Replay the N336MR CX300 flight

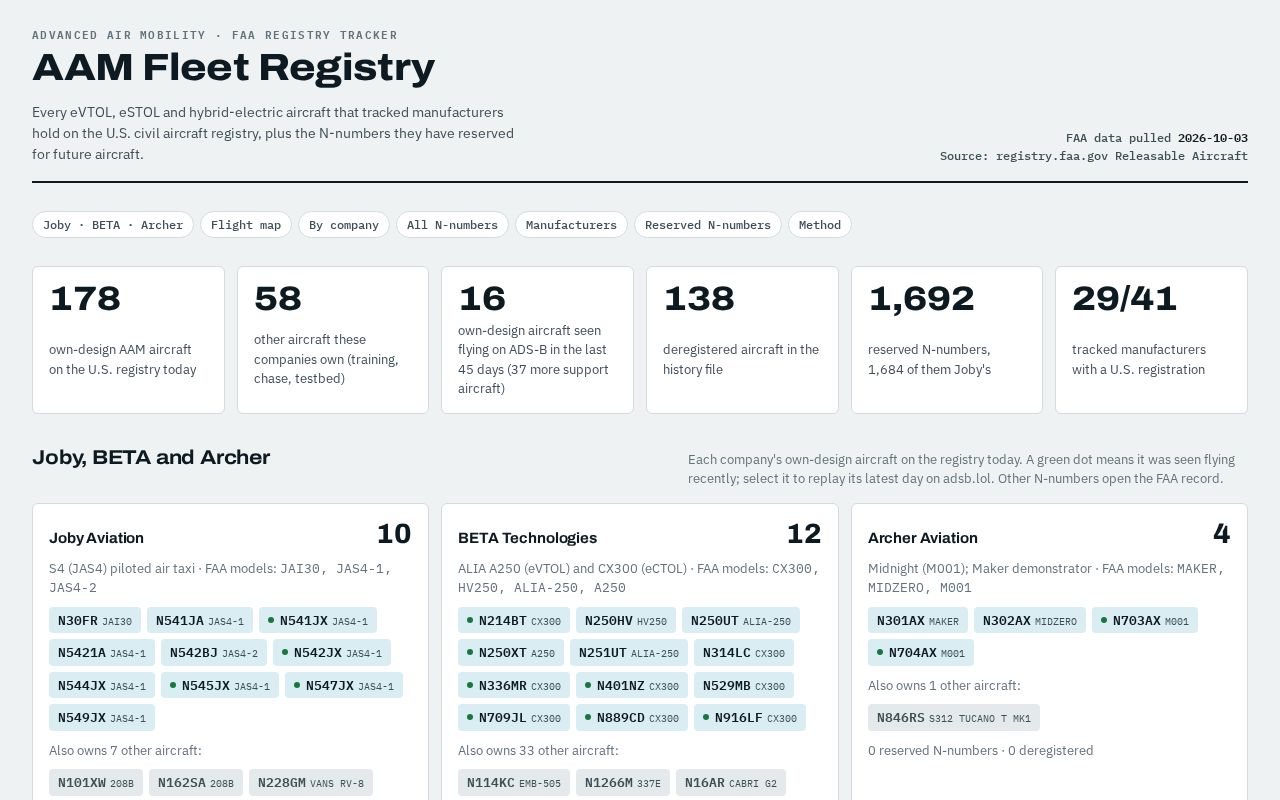[x=514, y=685]
